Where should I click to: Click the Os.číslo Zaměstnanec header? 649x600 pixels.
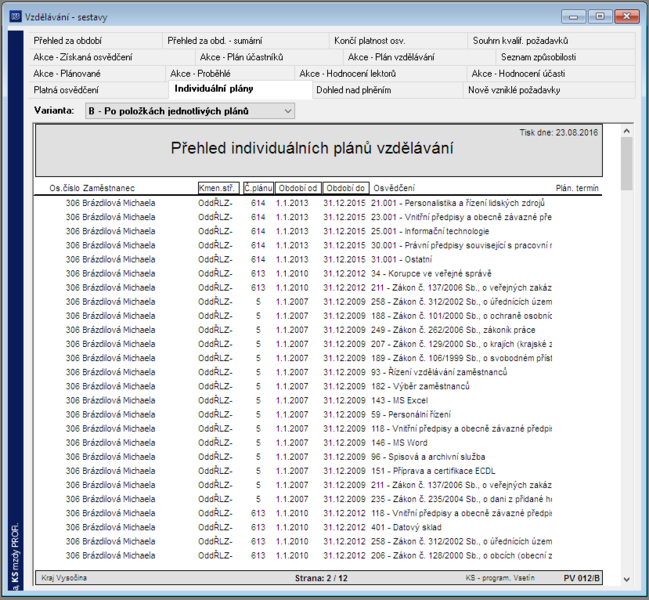tap(92, 188)
